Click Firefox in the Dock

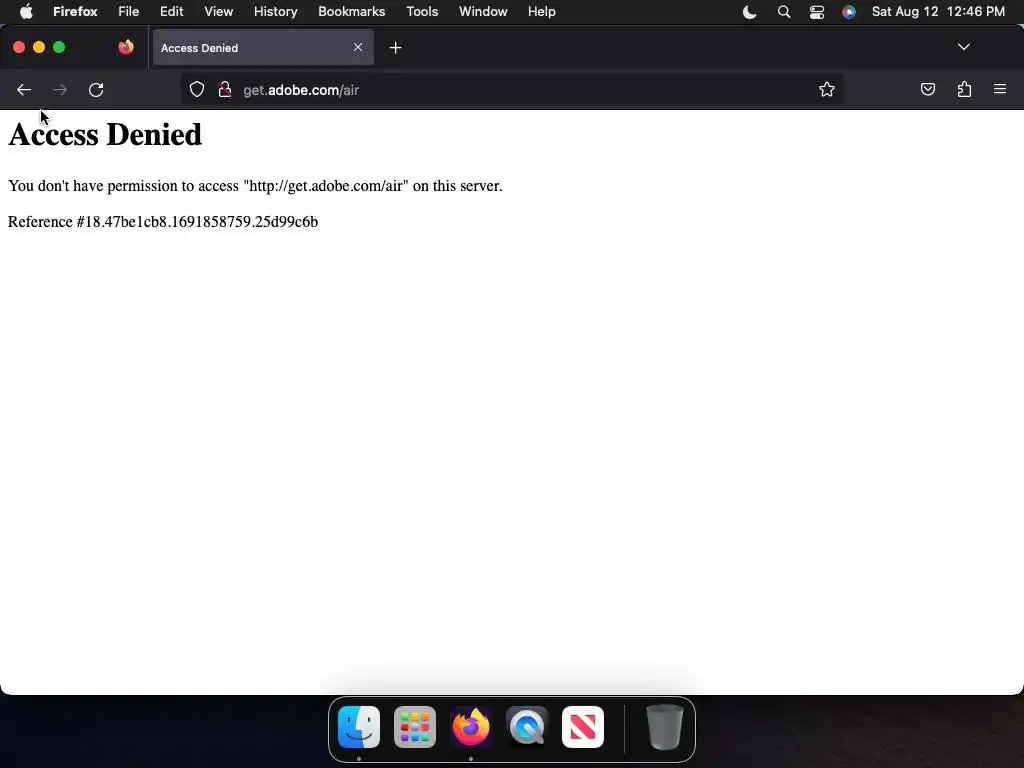(x=471, y=727)
